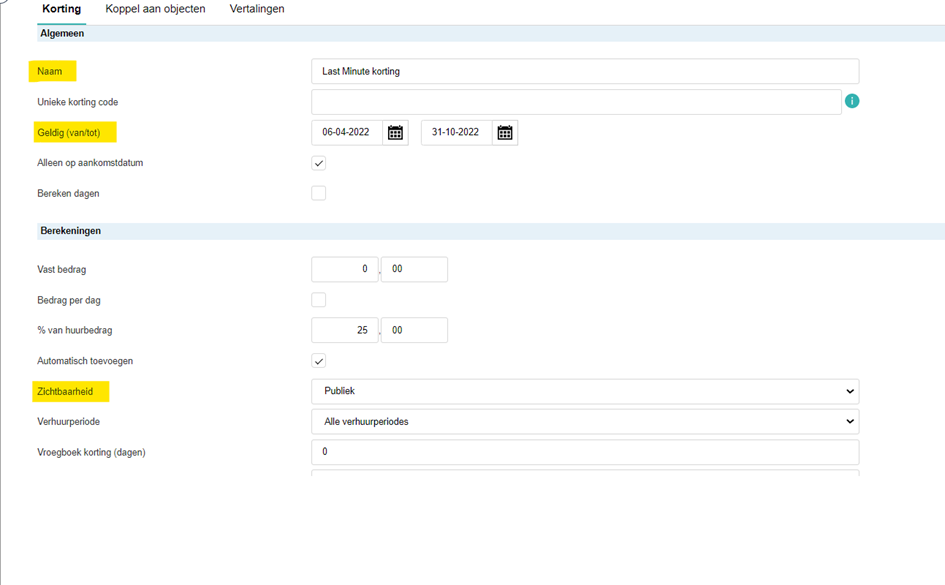Click the Vast bedrag decimals field
This screenshot has height=585, width=945.
point(414,269)
